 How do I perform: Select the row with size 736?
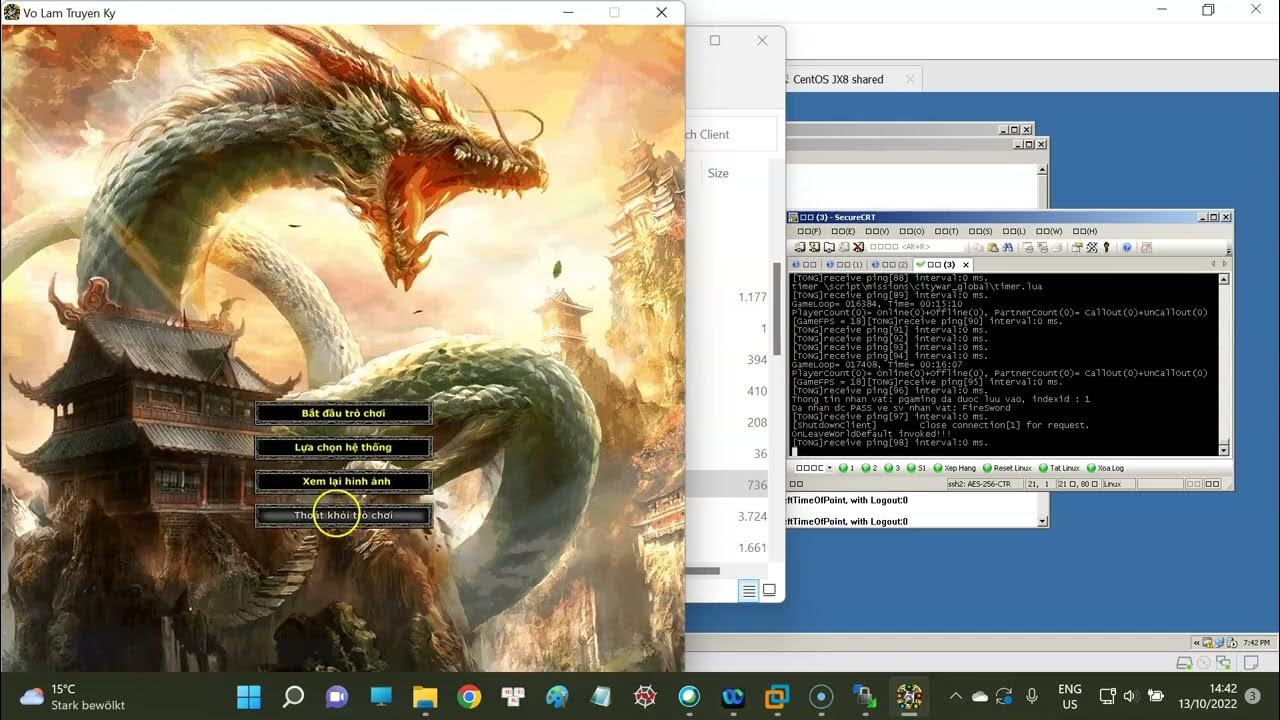tap(727, 485)
